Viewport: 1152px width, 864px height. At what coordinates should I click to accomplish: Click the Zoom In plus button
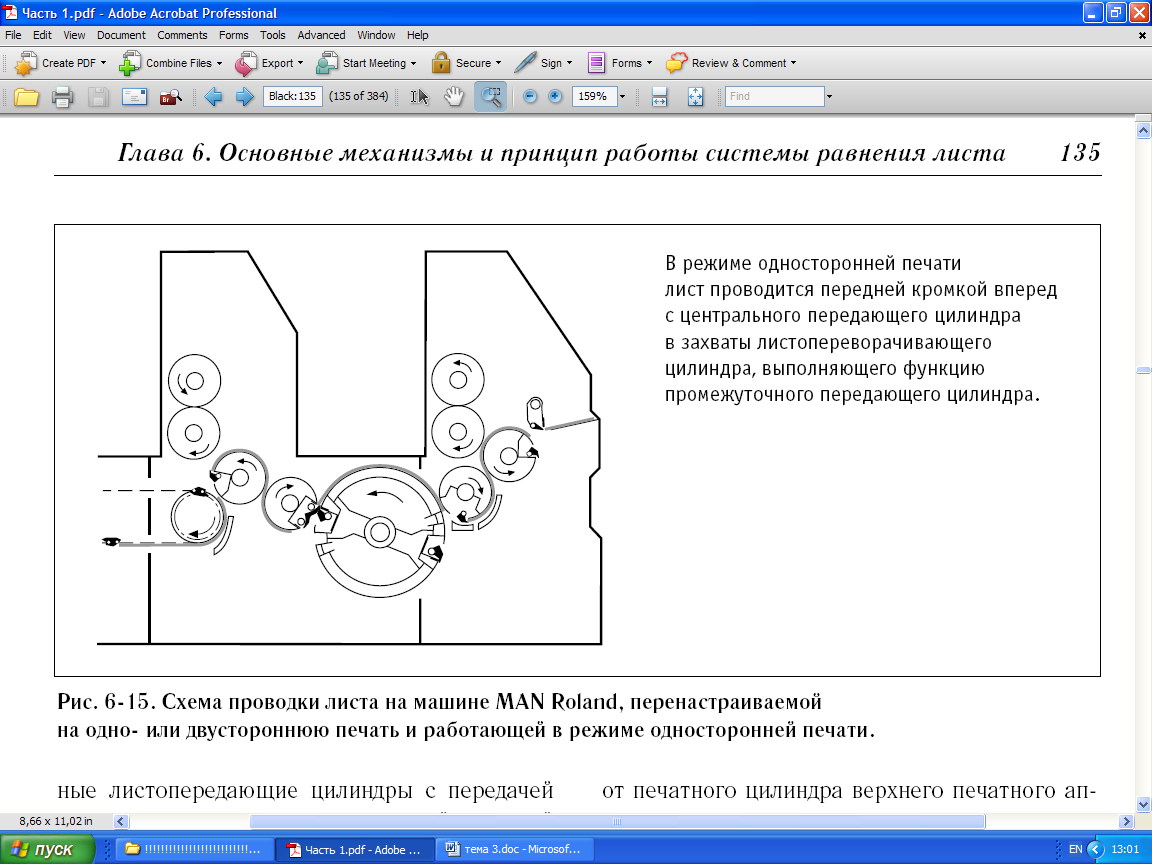555,96
